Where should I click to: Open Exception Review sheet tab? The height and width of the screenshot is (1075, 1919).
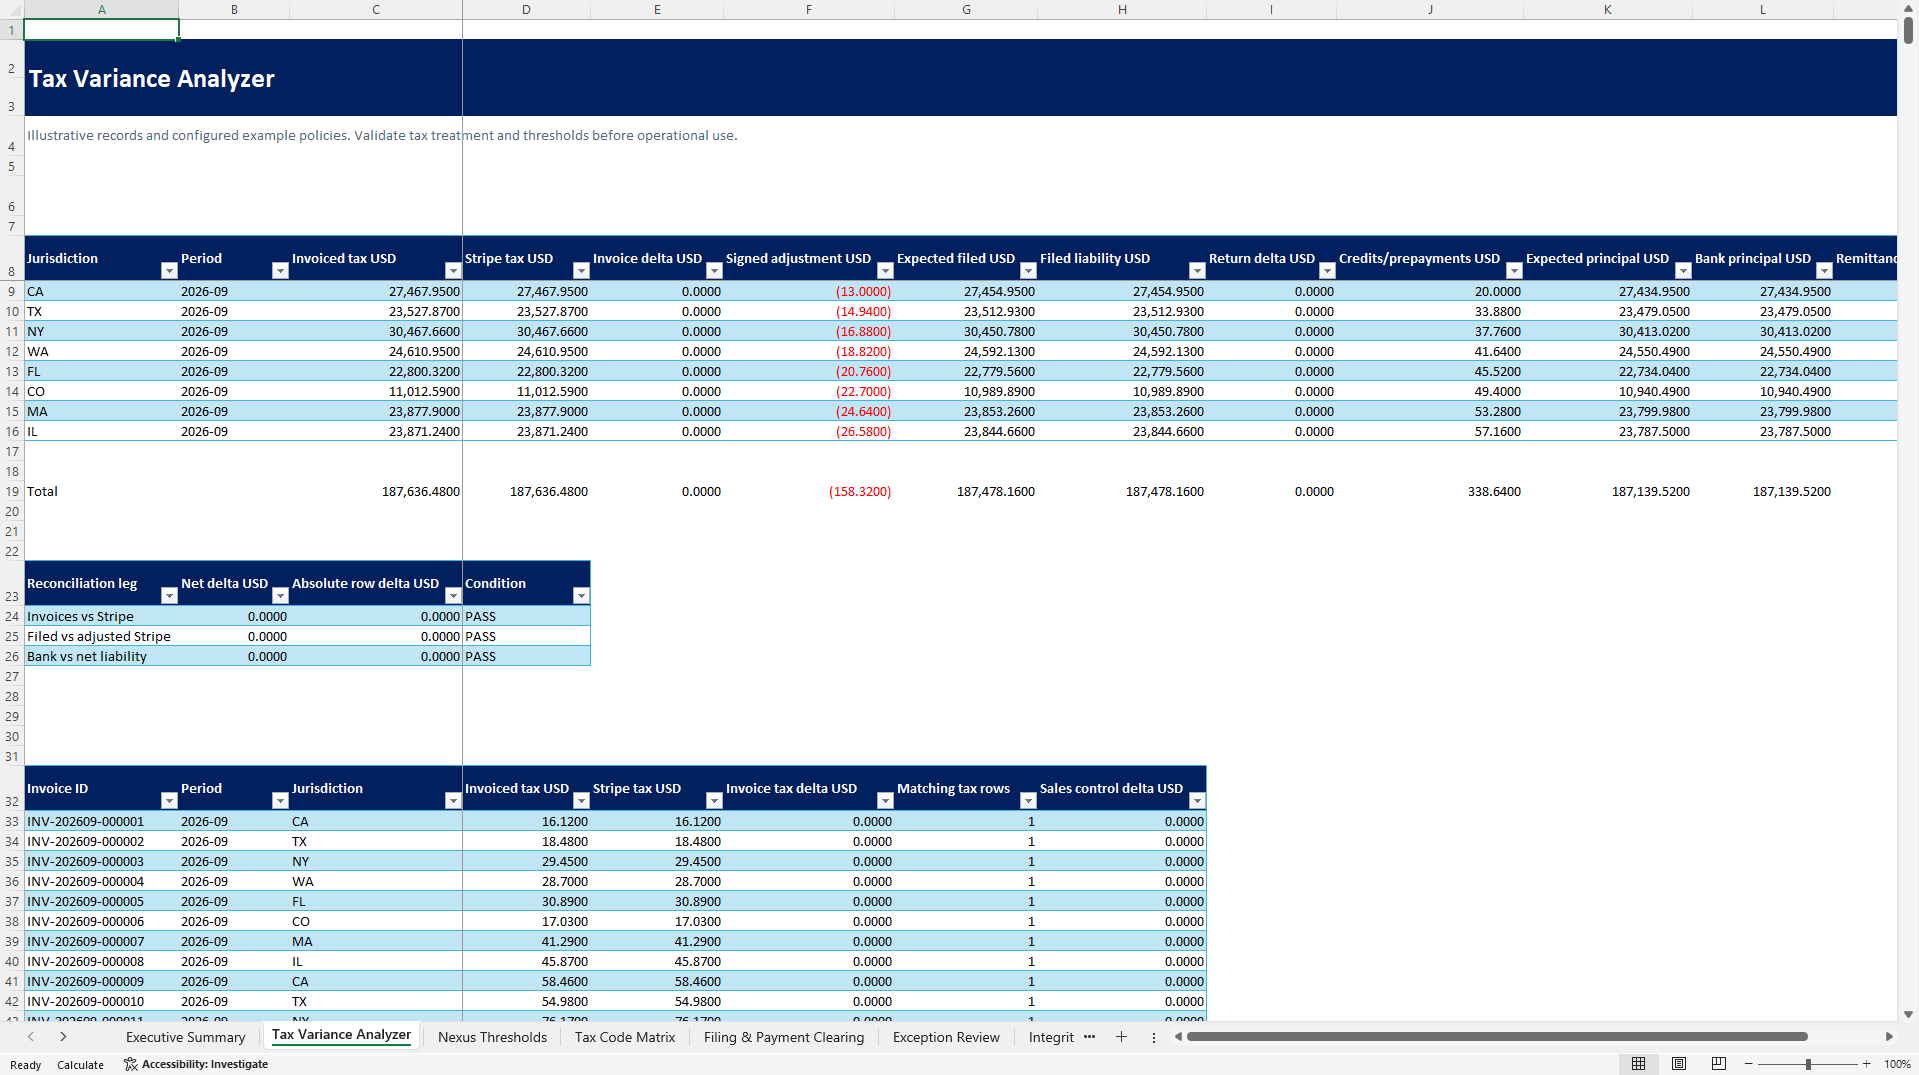(x=946, y=1037)
